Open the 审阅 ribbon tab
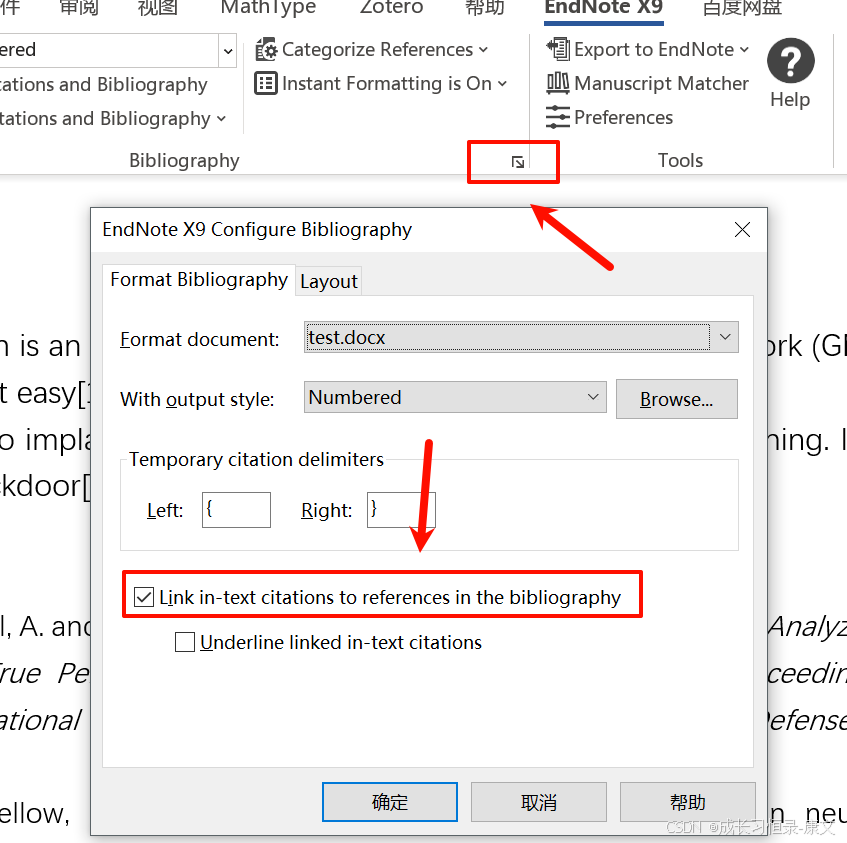This screenshot has height=843, width=847. click(x=78, y=7)
